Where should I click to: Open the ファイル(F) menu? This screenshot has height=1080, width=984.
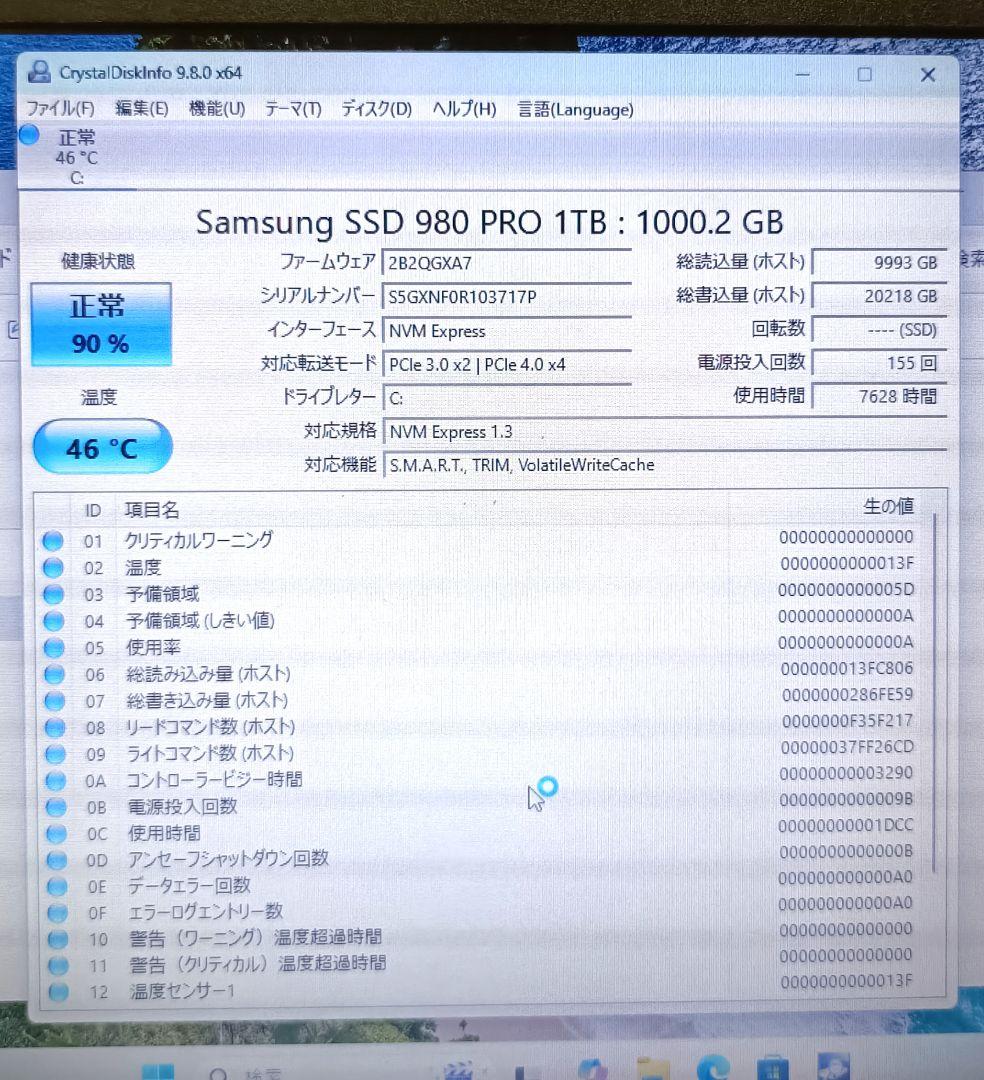click(x=60, y=109)
